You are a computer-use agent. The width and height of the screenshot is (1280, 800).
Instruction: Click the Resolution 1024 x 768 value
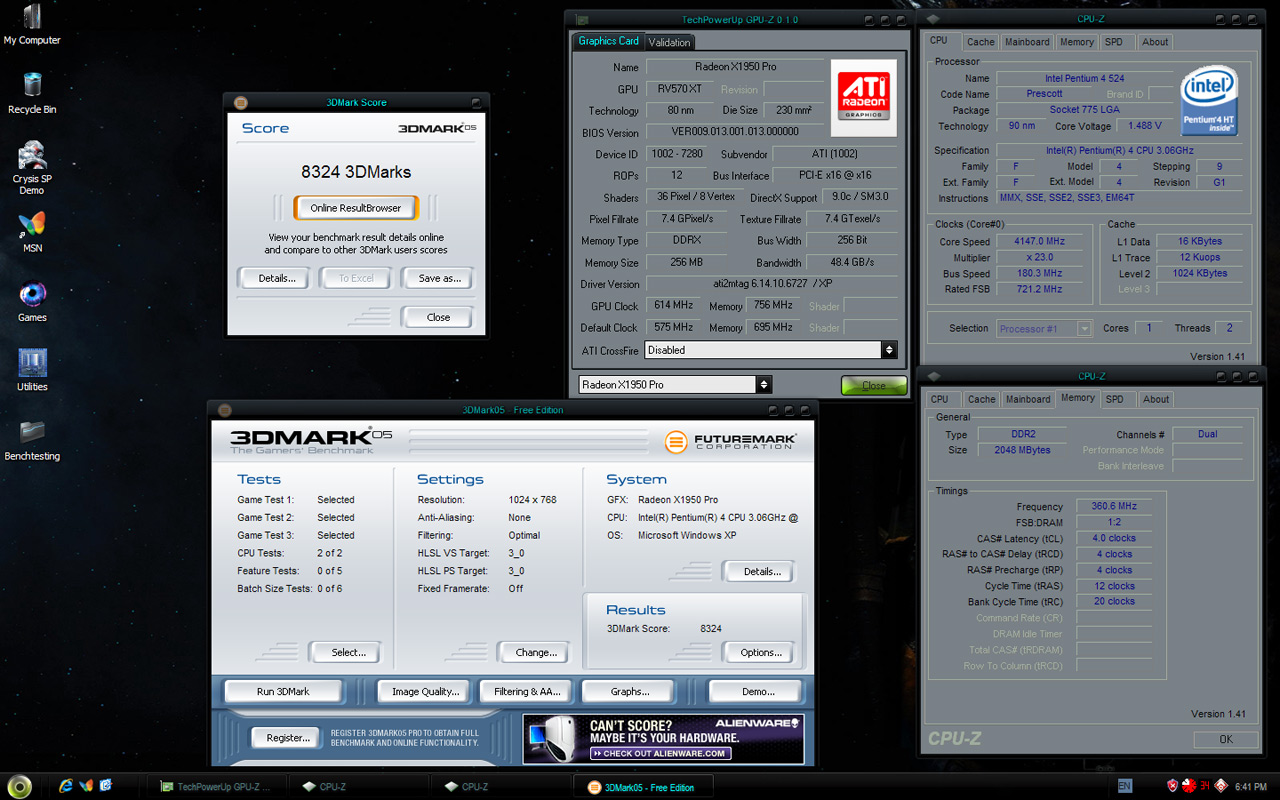(532, 500)
